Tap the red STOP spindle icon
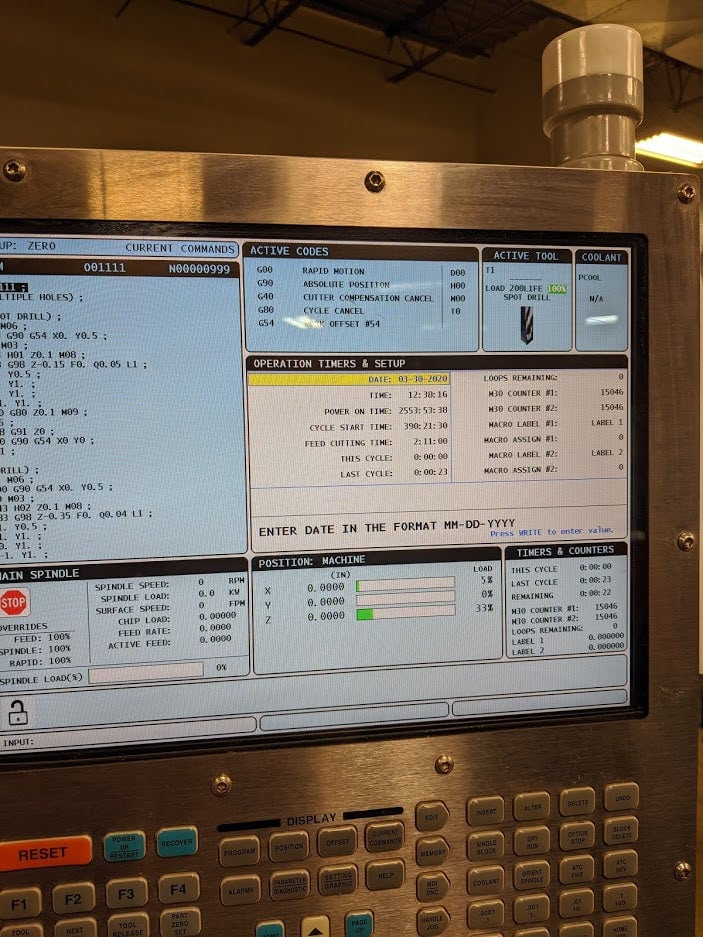Image resolution: width=703 pixels, height=937 pixels. (x=14, y=603)
